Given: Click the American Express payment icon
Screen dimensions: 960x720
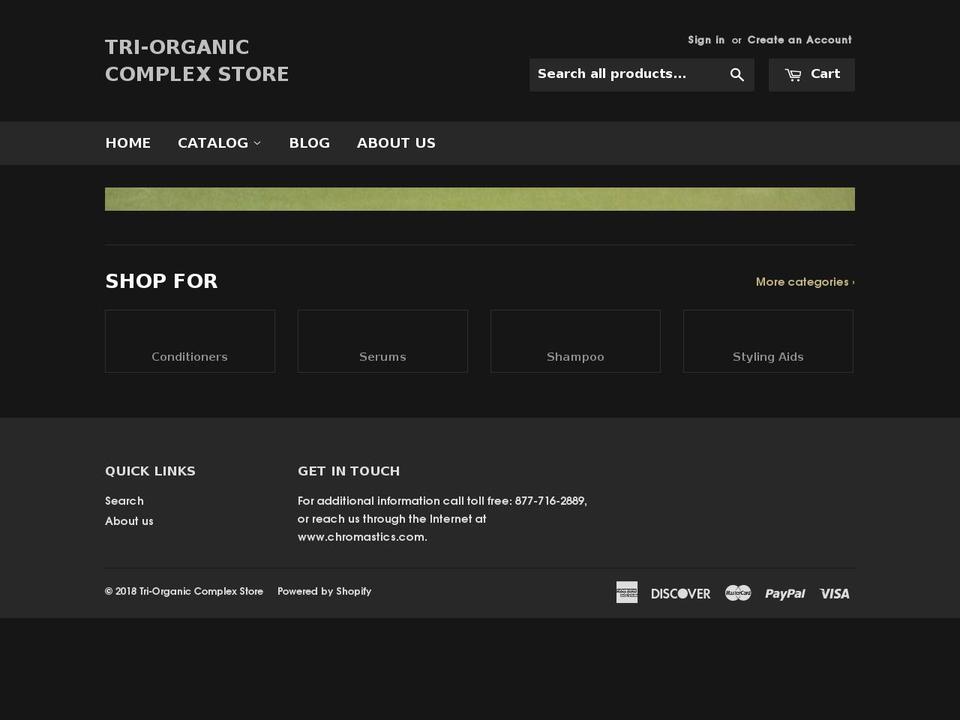Looking at the screenshot, I should coord(626,592).
